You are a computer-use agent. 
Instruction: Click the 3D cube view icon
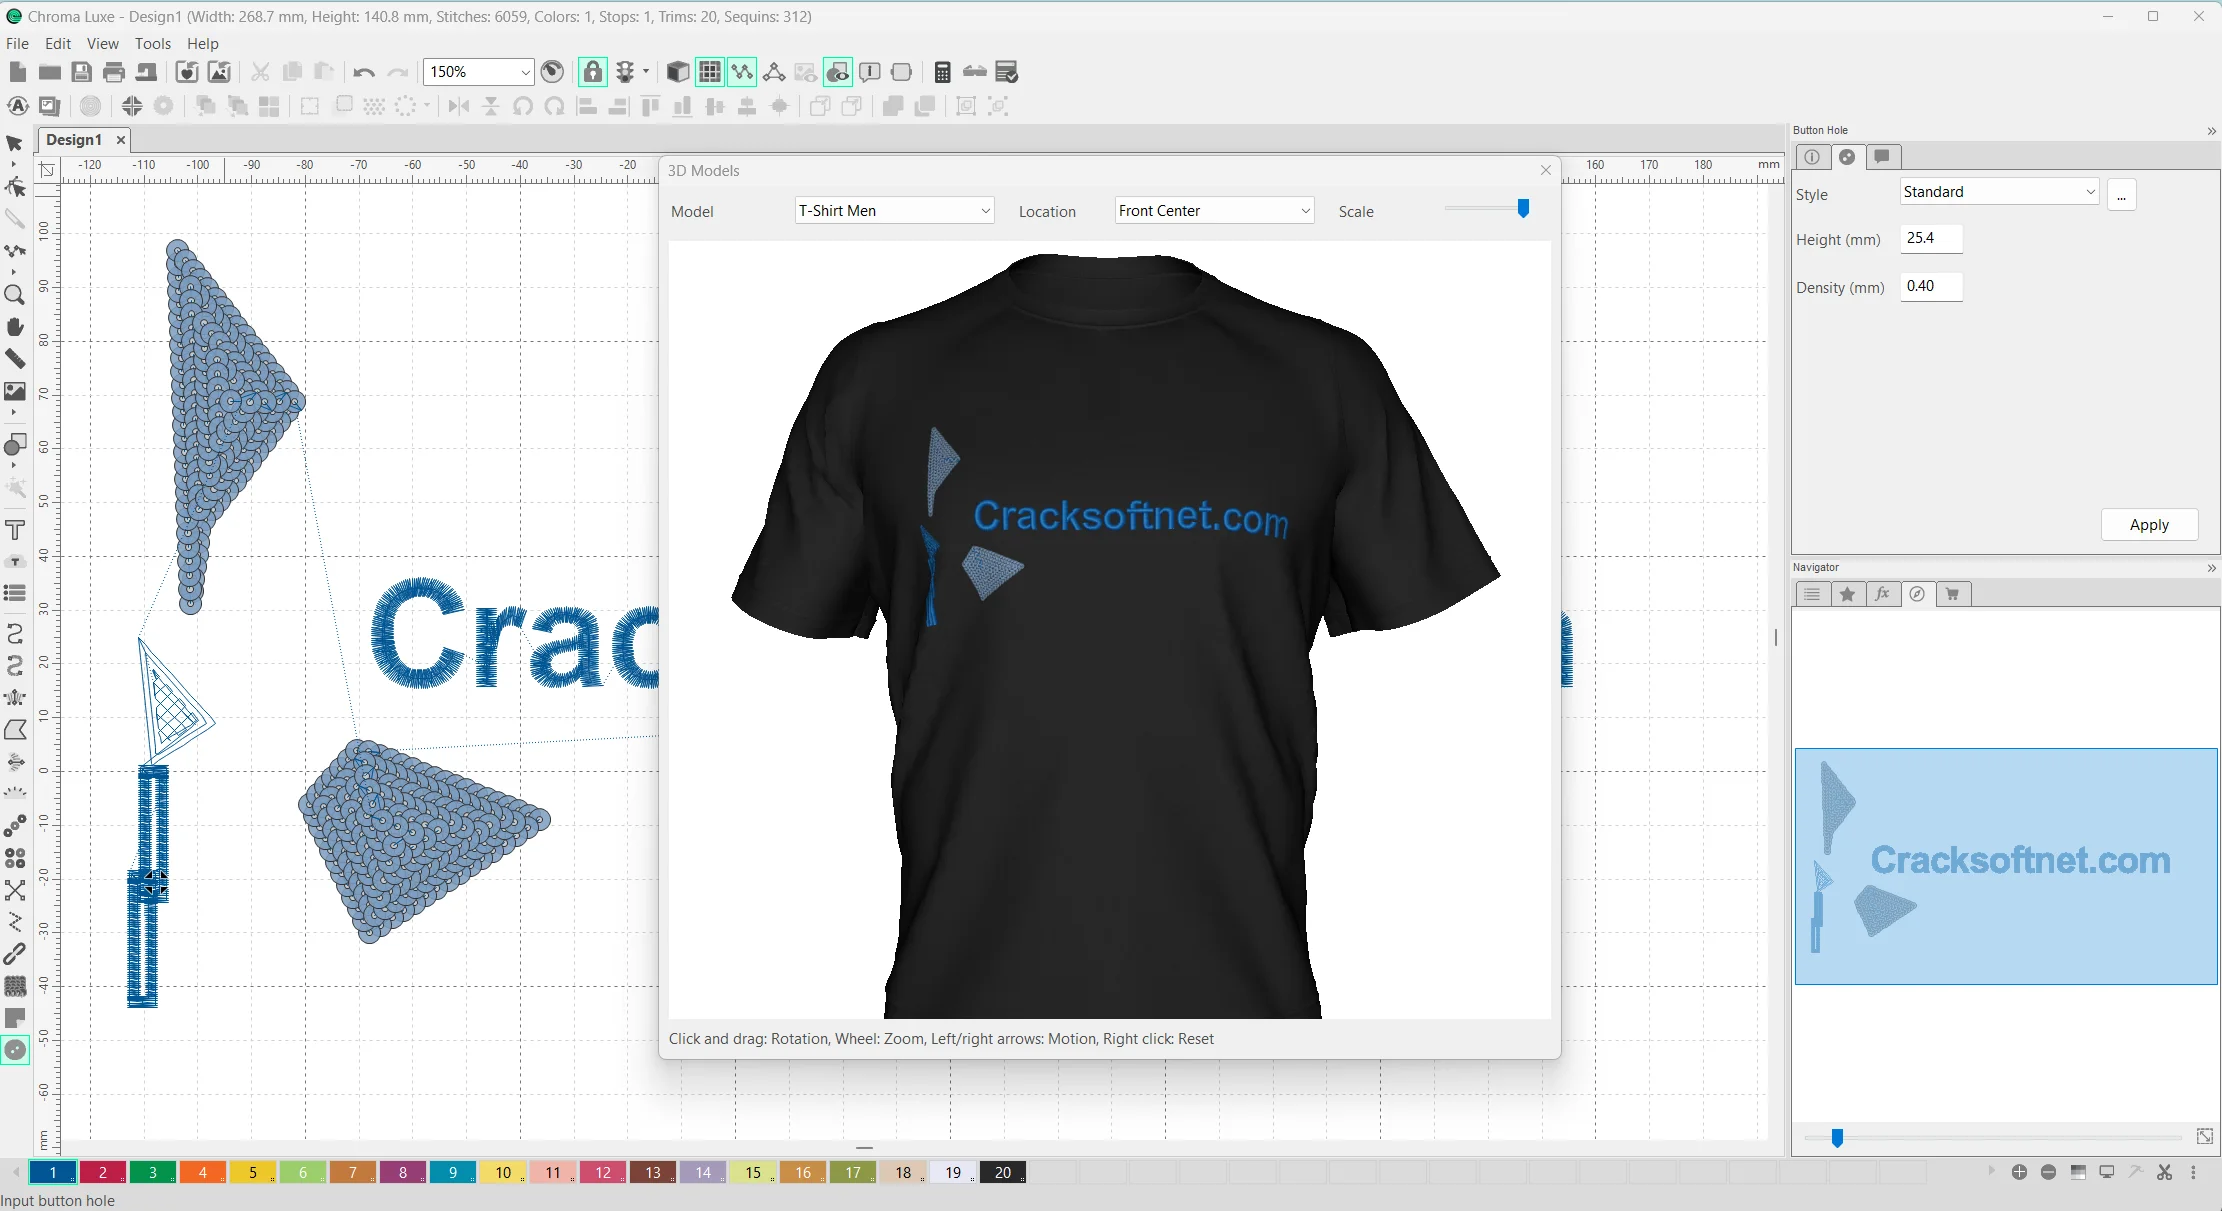(677, 72)
